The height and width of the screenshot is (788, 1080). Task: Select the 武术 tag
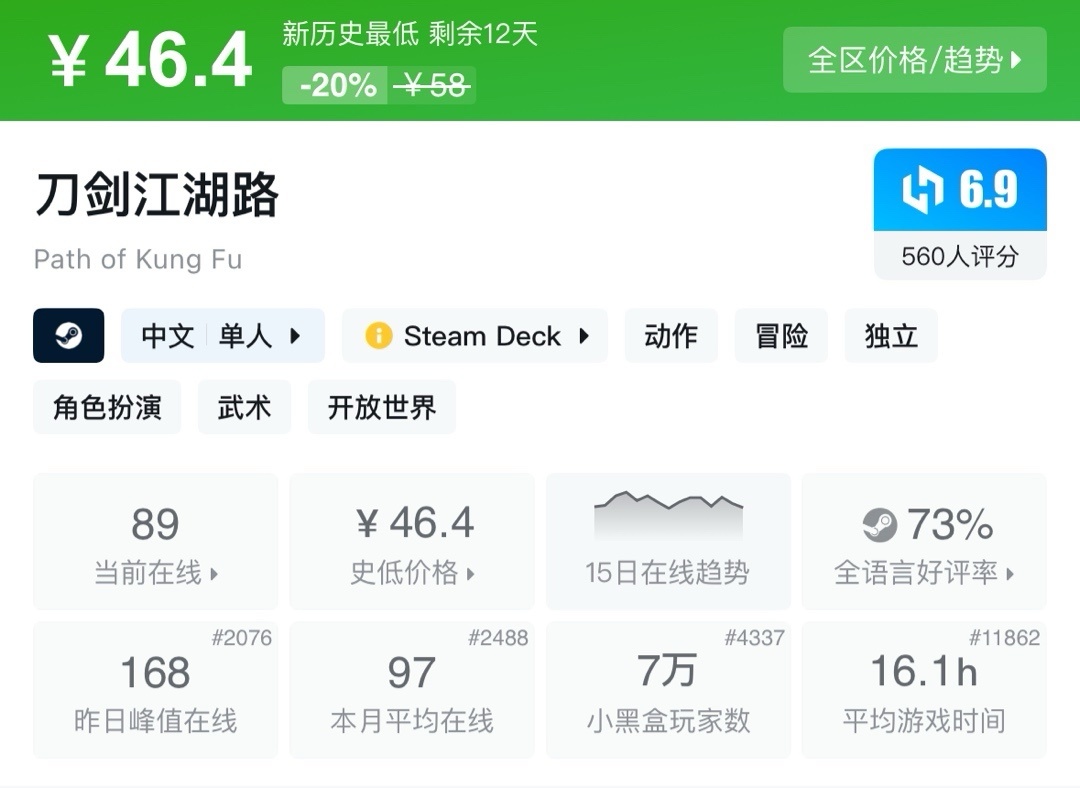pos(244,407)
